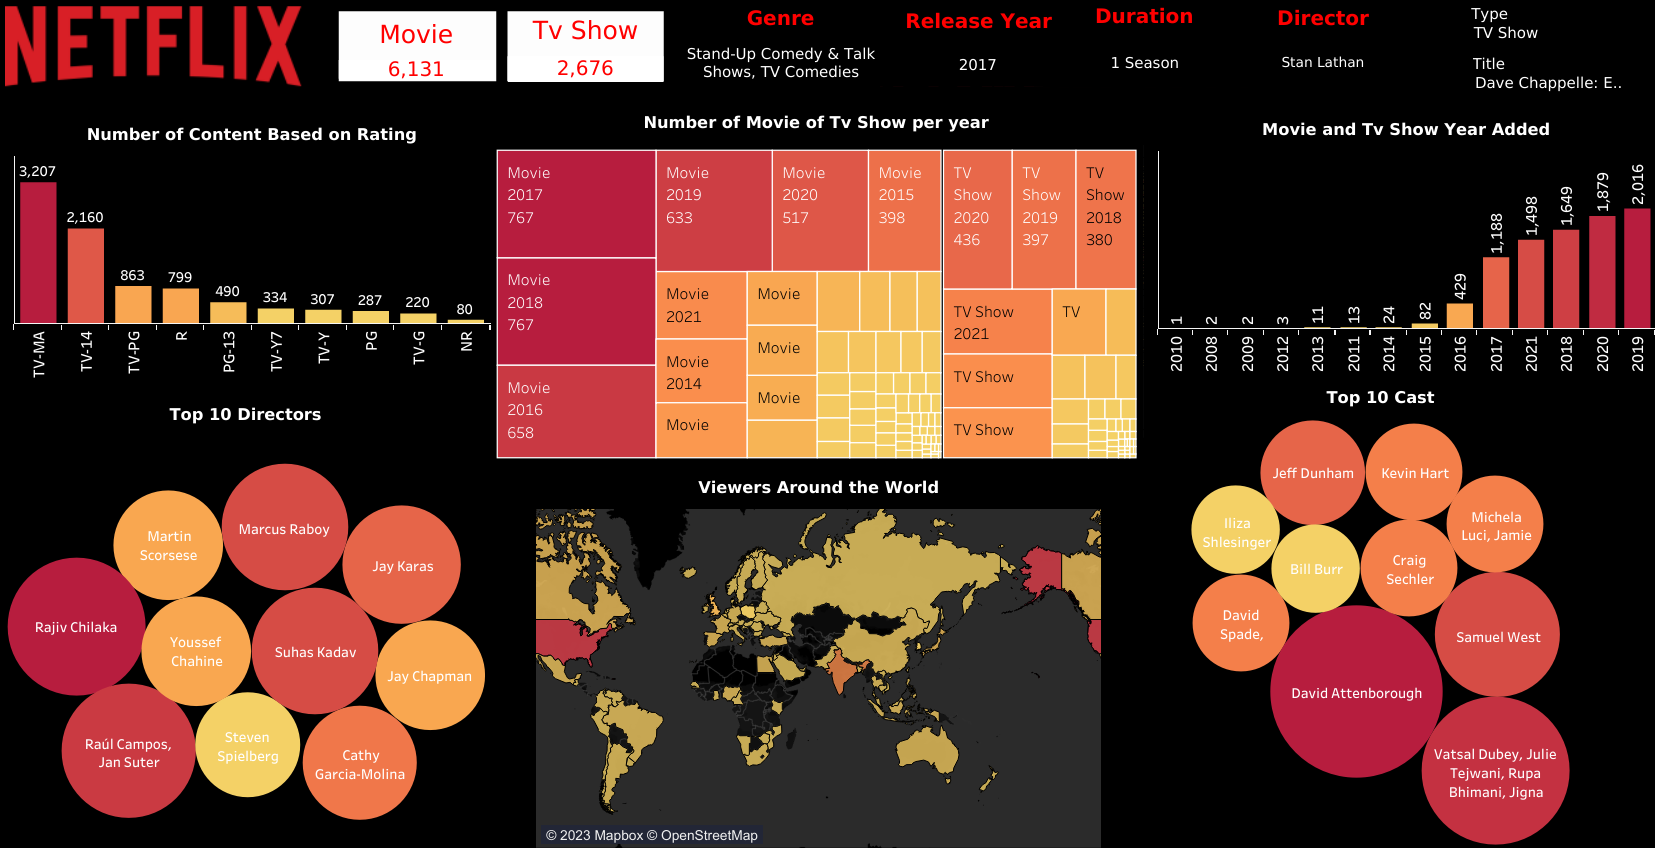Click the Youssef Chahine director bubble
1655x848 pixels.
coord(196,651)
